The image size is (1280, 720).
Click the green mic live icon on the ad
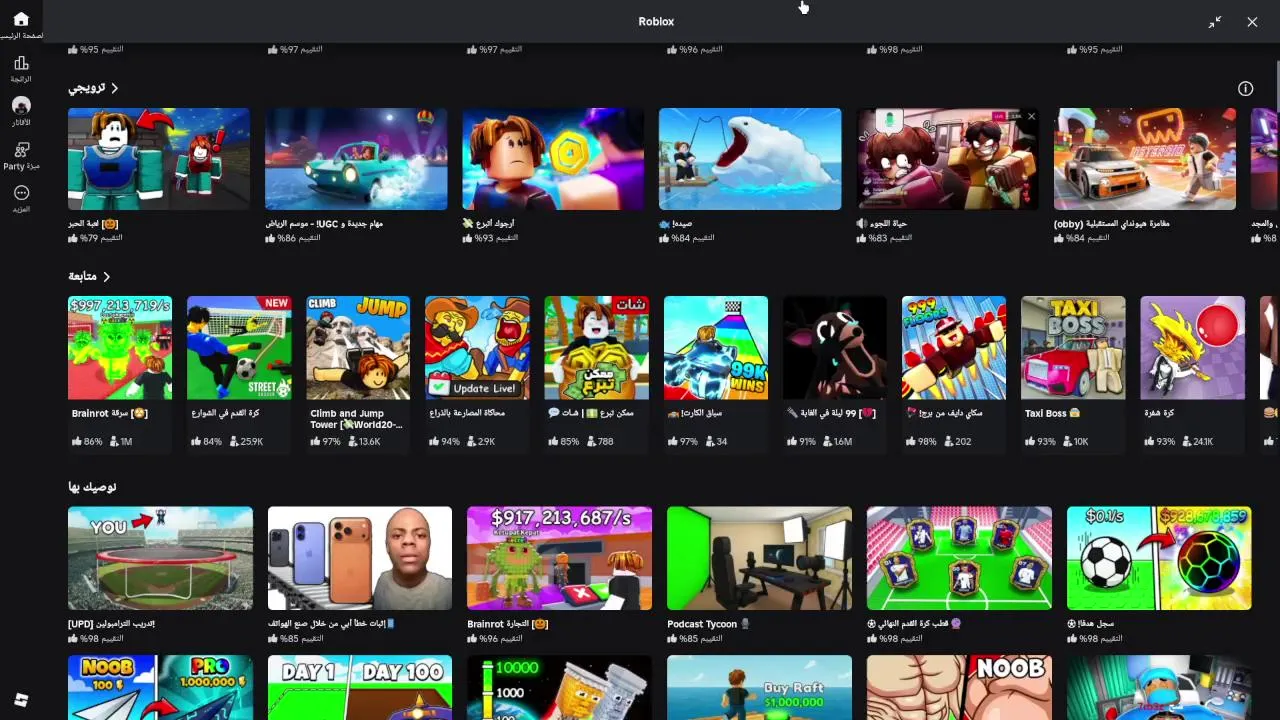click(887, 120)
